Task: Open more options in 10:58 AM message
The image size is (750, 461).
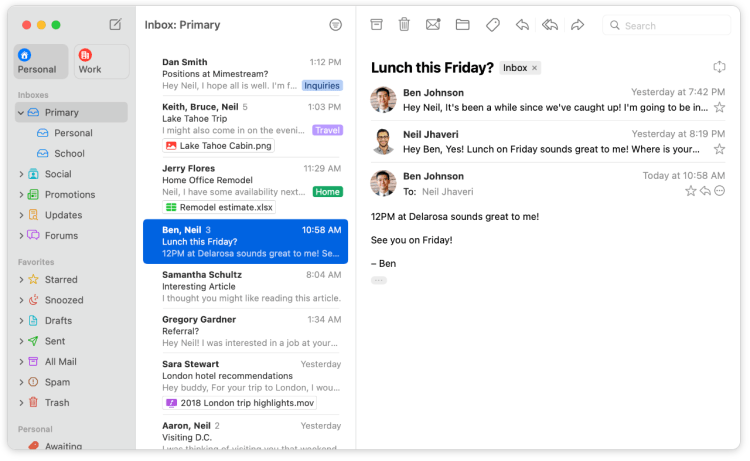Action: click(x=719, y=191)
